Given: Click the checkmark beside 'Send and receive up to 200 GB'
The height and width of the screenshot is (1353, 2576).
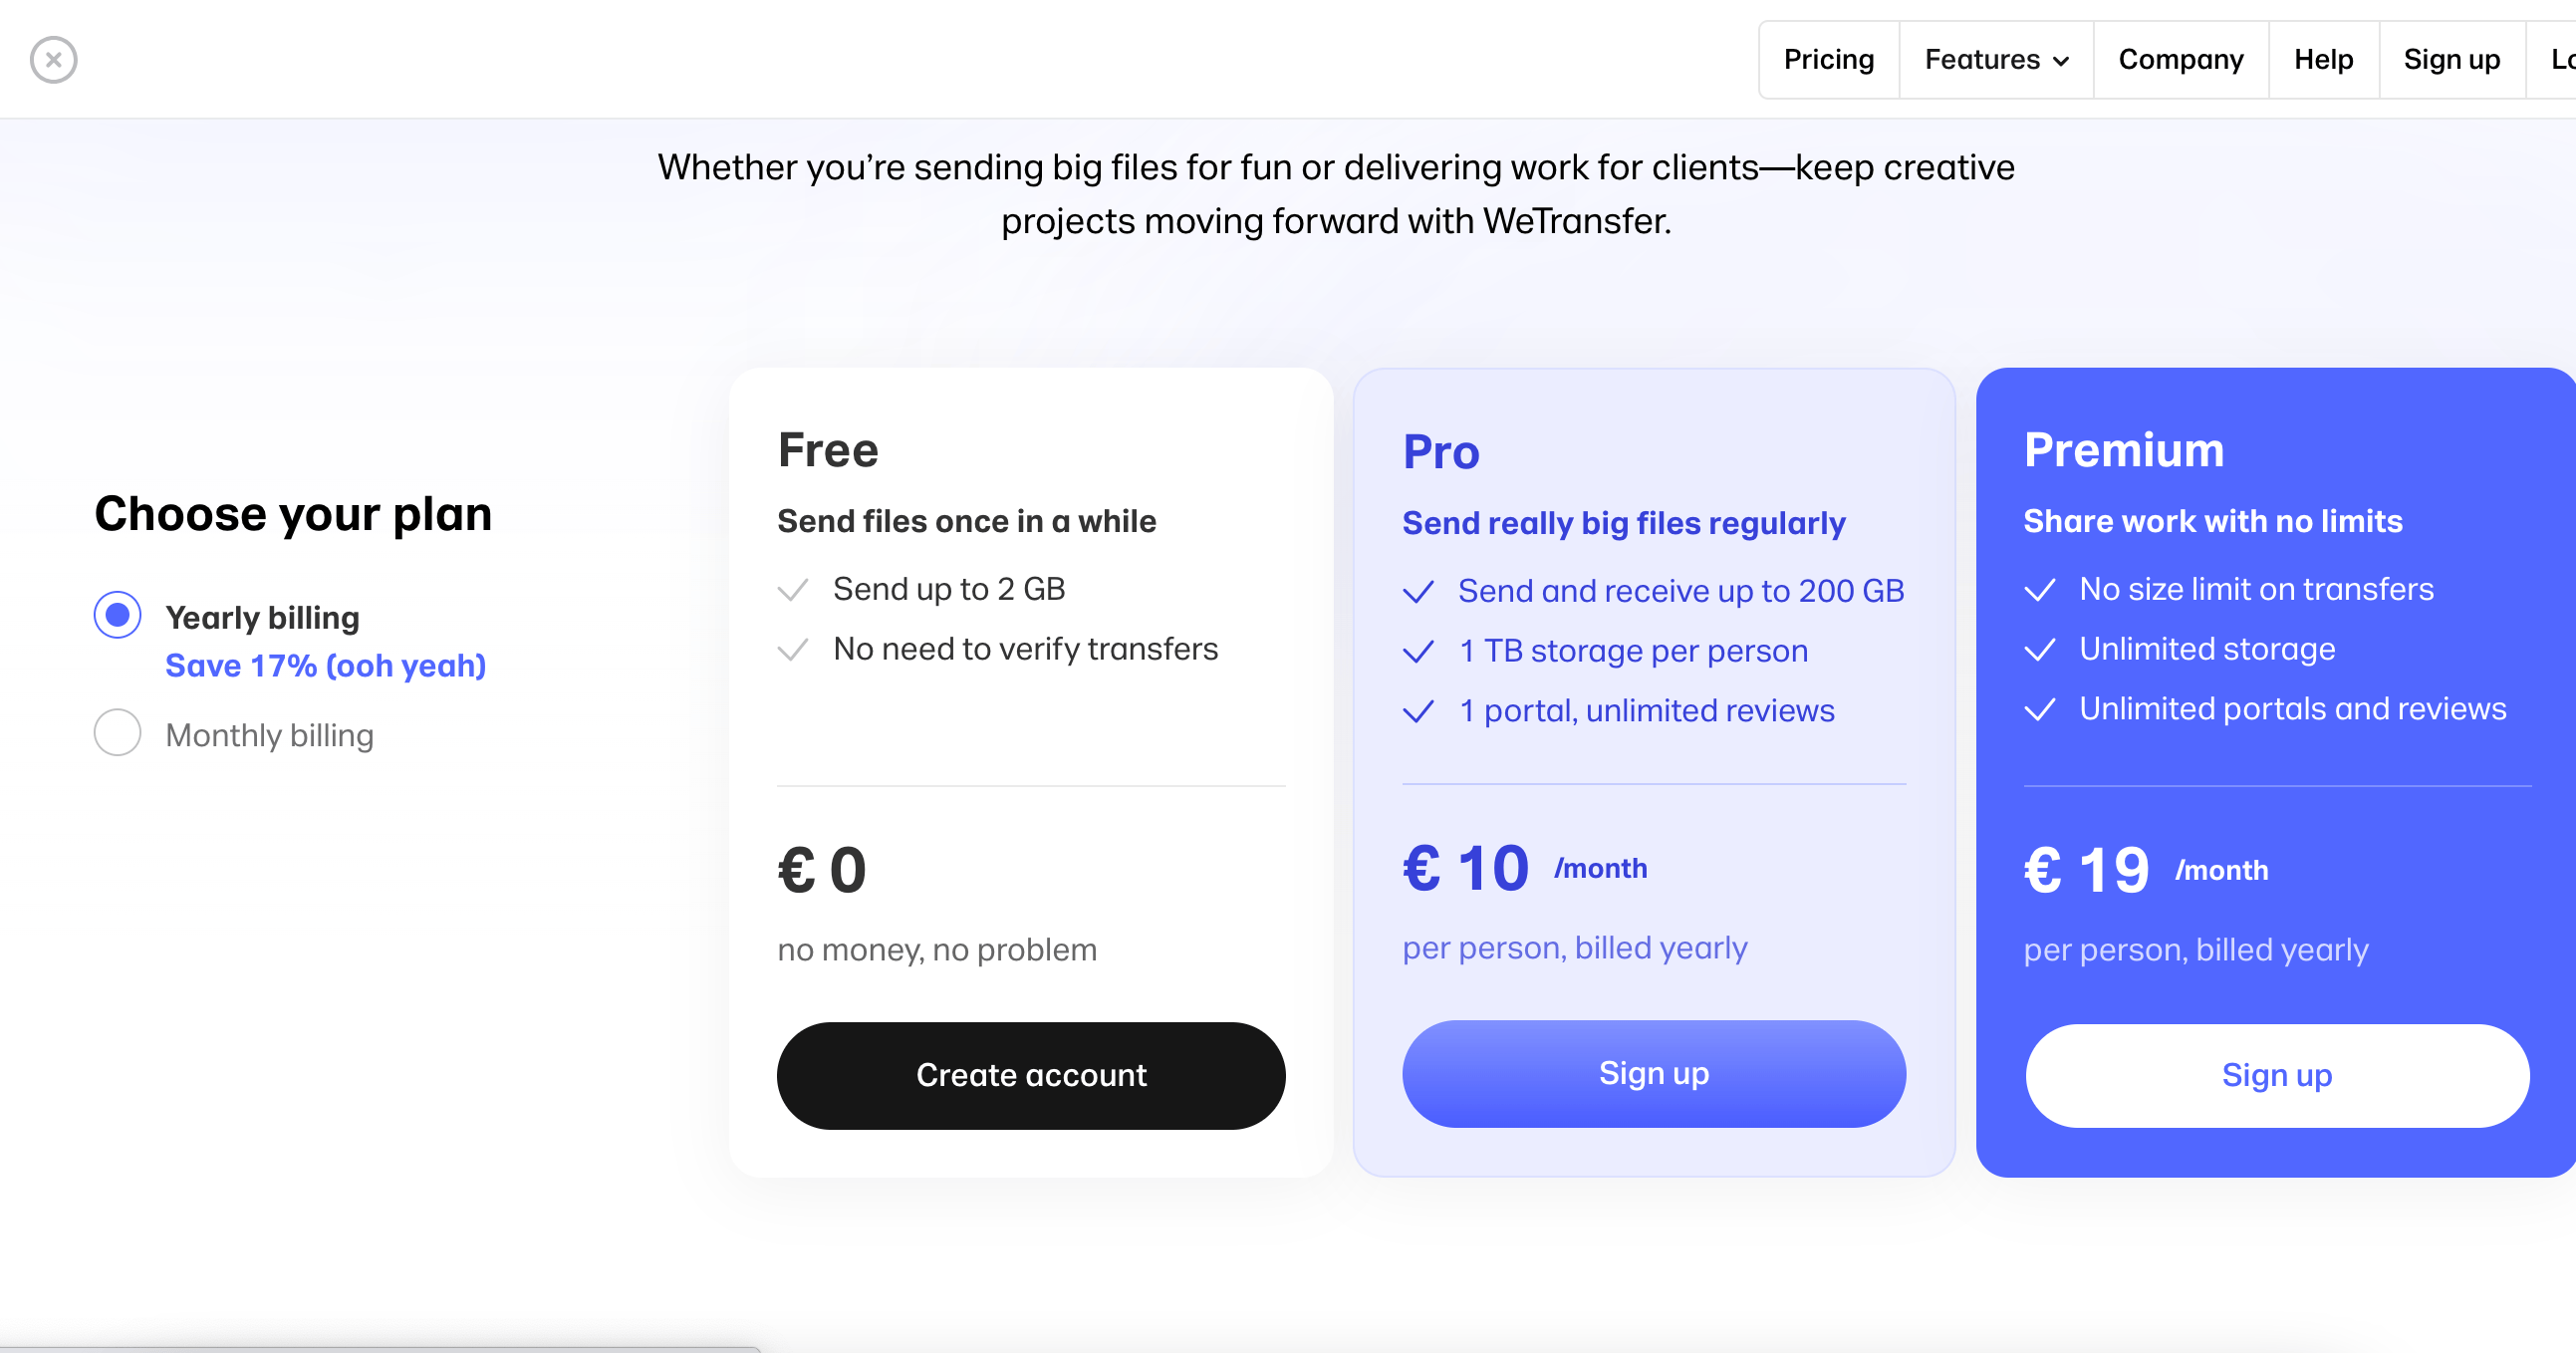Looking at the screenshot, I should 1419,591.
